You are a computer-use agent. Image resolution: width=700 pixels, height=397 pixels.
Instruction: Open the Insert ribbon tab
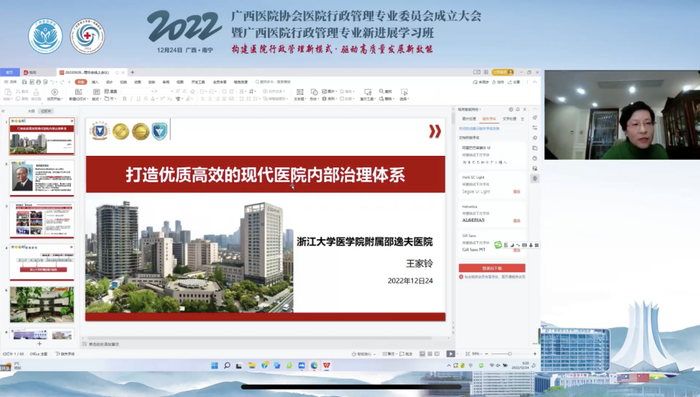(95, 82)
